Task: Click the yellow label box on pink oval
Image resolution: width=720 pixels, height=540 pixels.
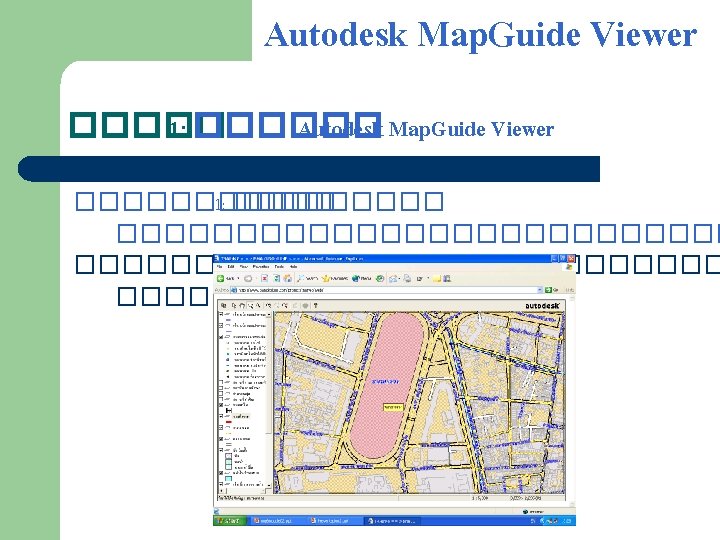Action: tap(393, 407)
